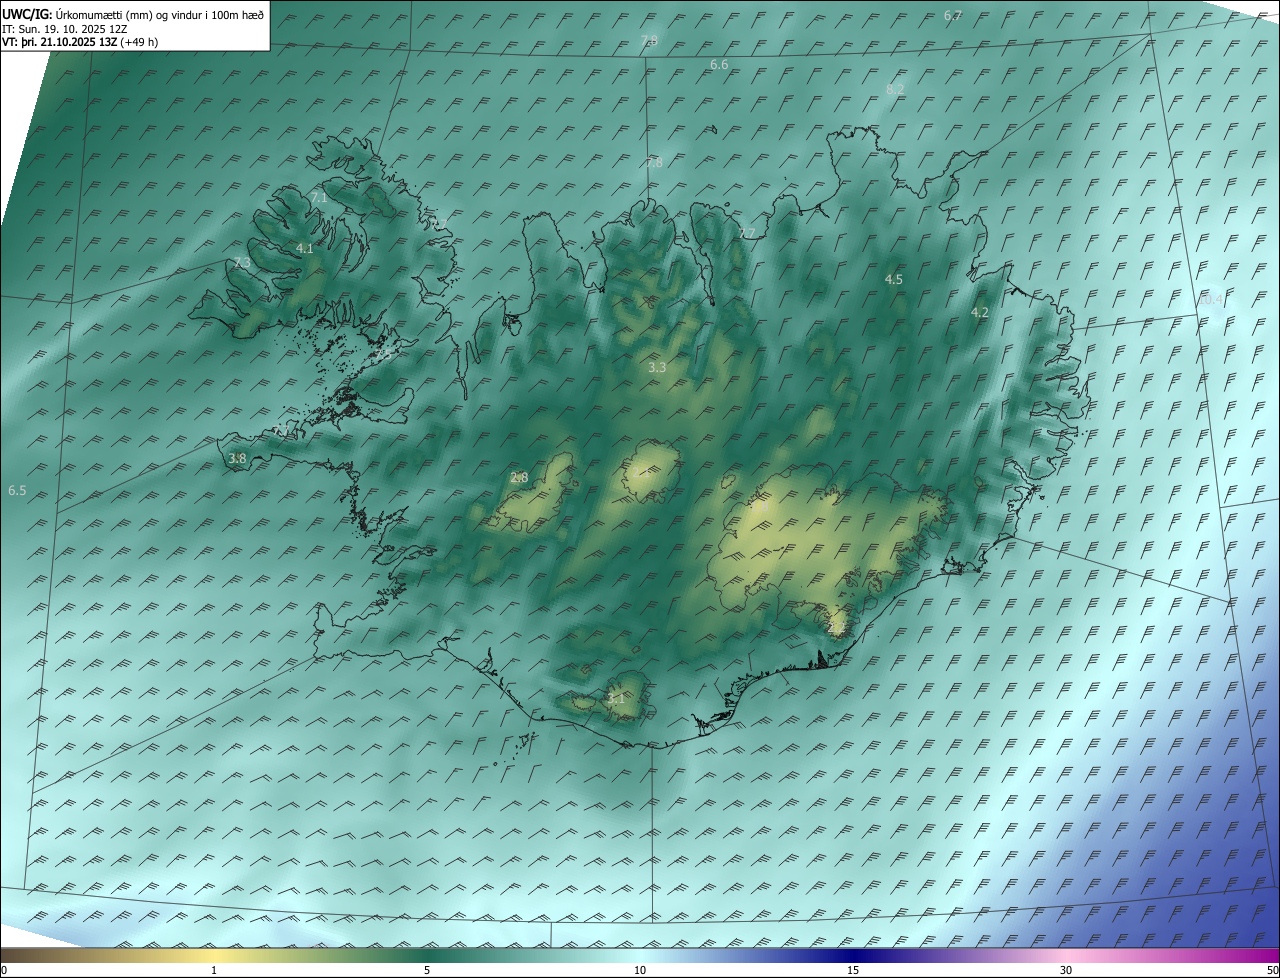Image resolution: width=1280 pixels, height=978 pixels.
Task: Click the valid time line "VT: þri. 21.10.2025 13Z"
Action: coord(59,42)
